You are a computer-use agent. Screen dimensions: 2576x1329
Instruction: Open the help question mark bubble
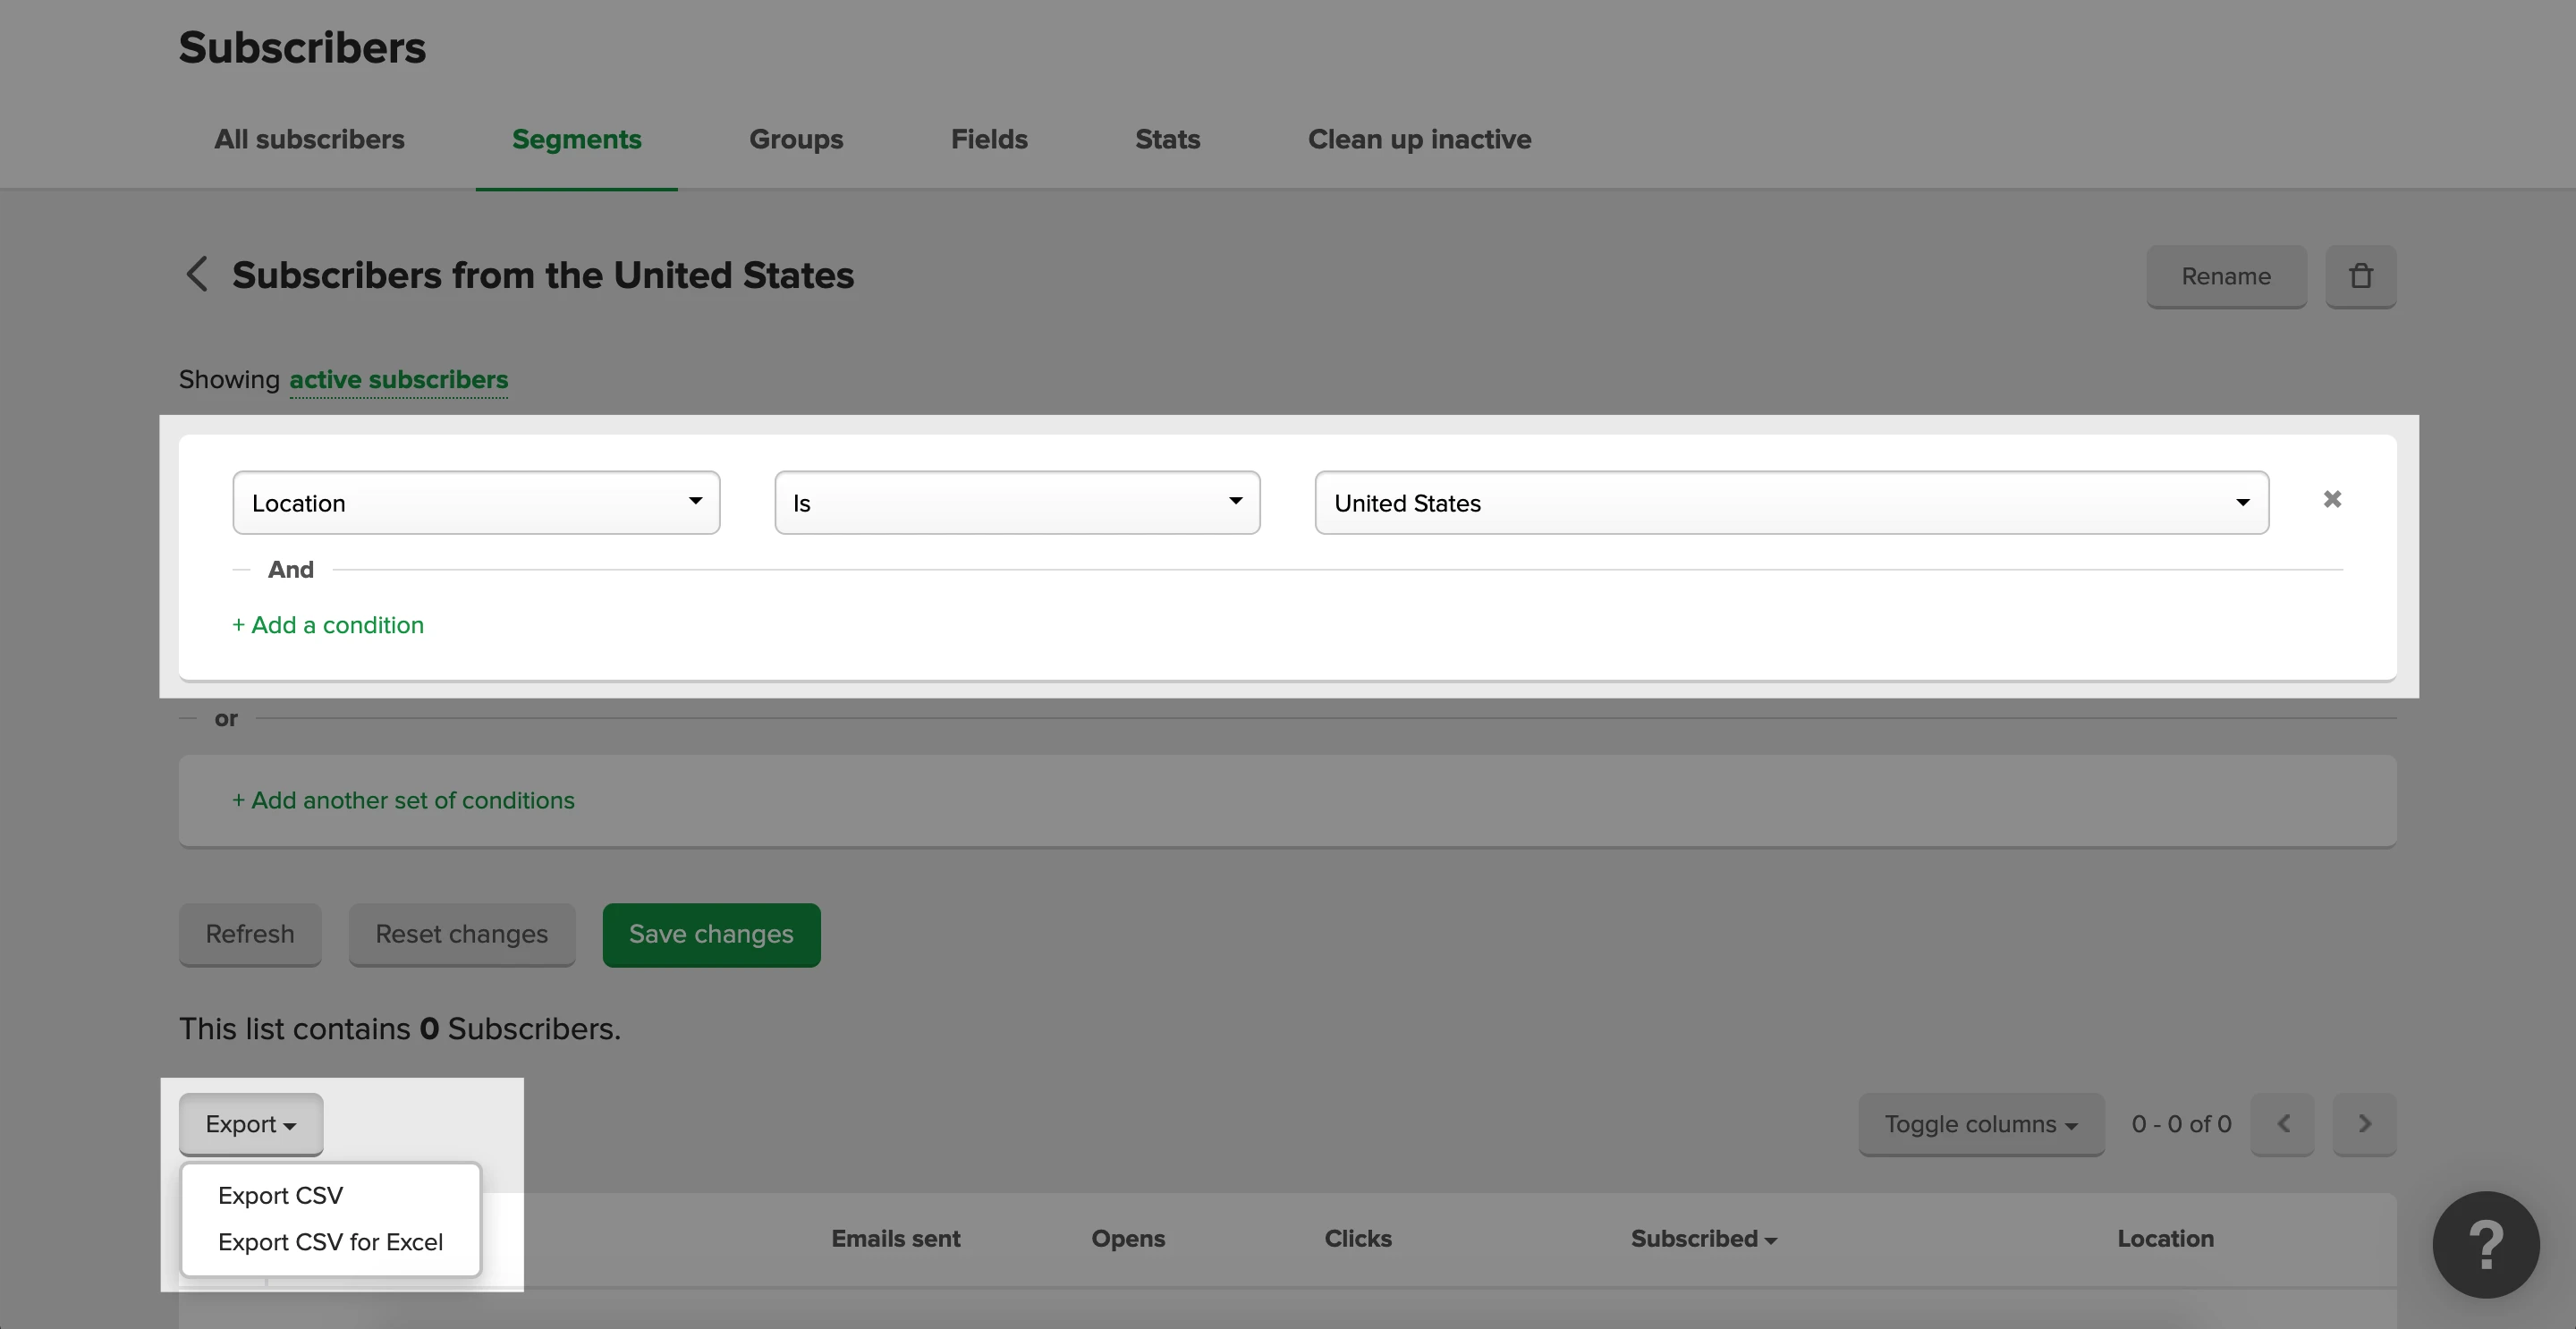coord(2485,1244)
